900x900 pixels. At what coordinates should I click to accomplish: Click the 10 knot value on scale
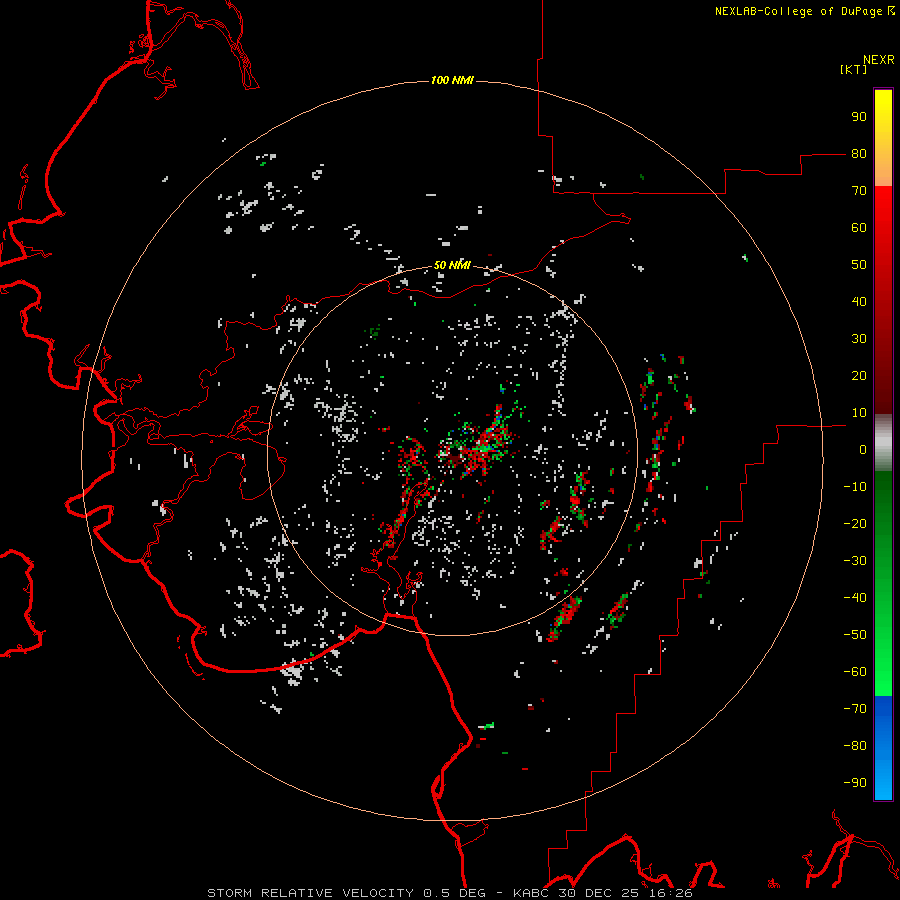(x=859, y=413)
